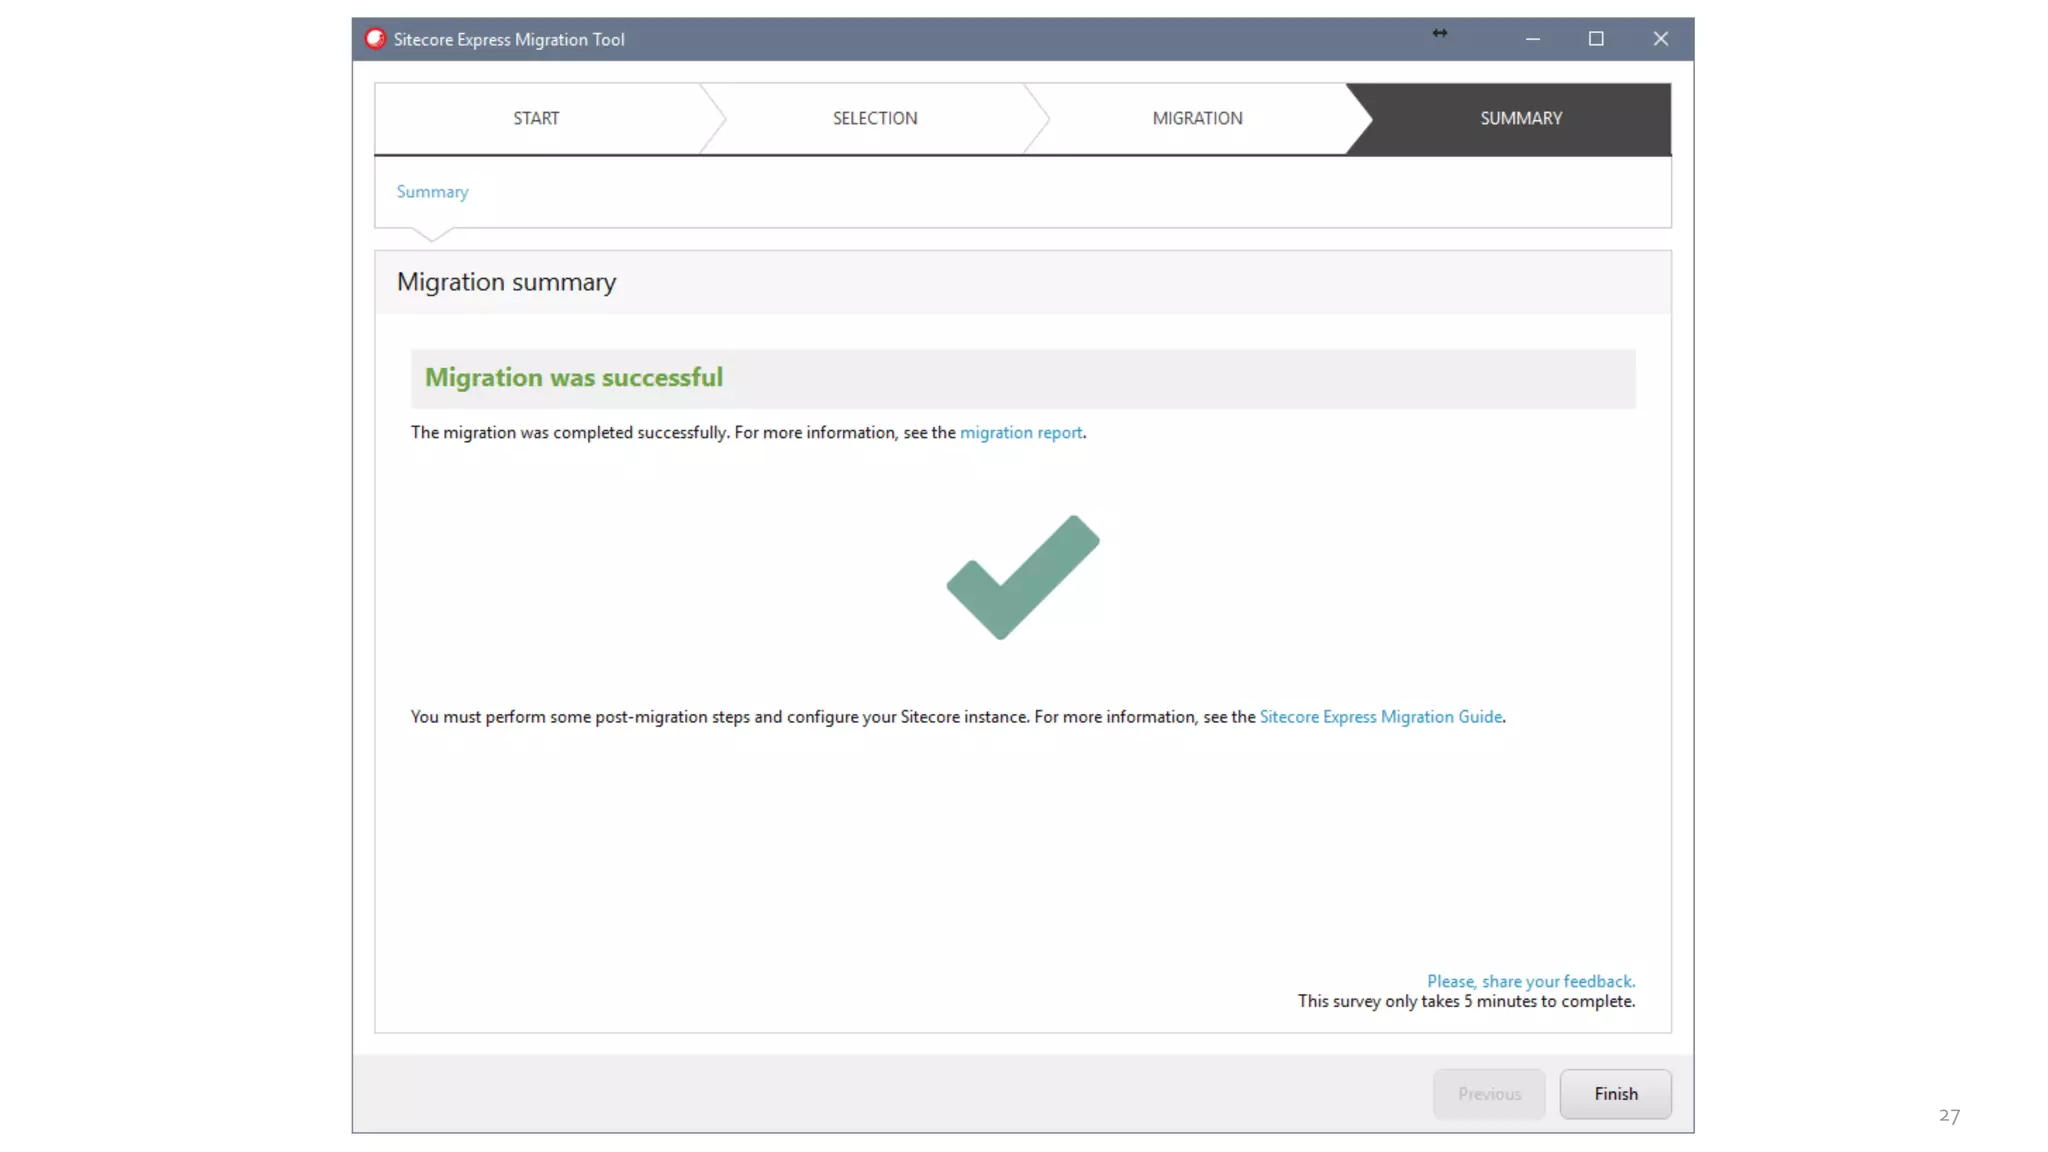
Task: Select the SELECTION wizard step
Action: pos(874,118)
